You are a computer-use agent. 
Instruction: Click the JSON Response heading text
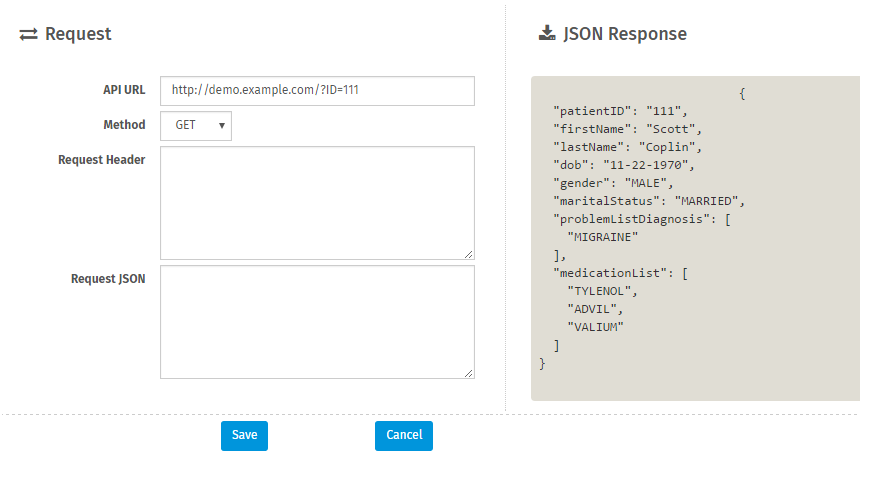[625, 34]
